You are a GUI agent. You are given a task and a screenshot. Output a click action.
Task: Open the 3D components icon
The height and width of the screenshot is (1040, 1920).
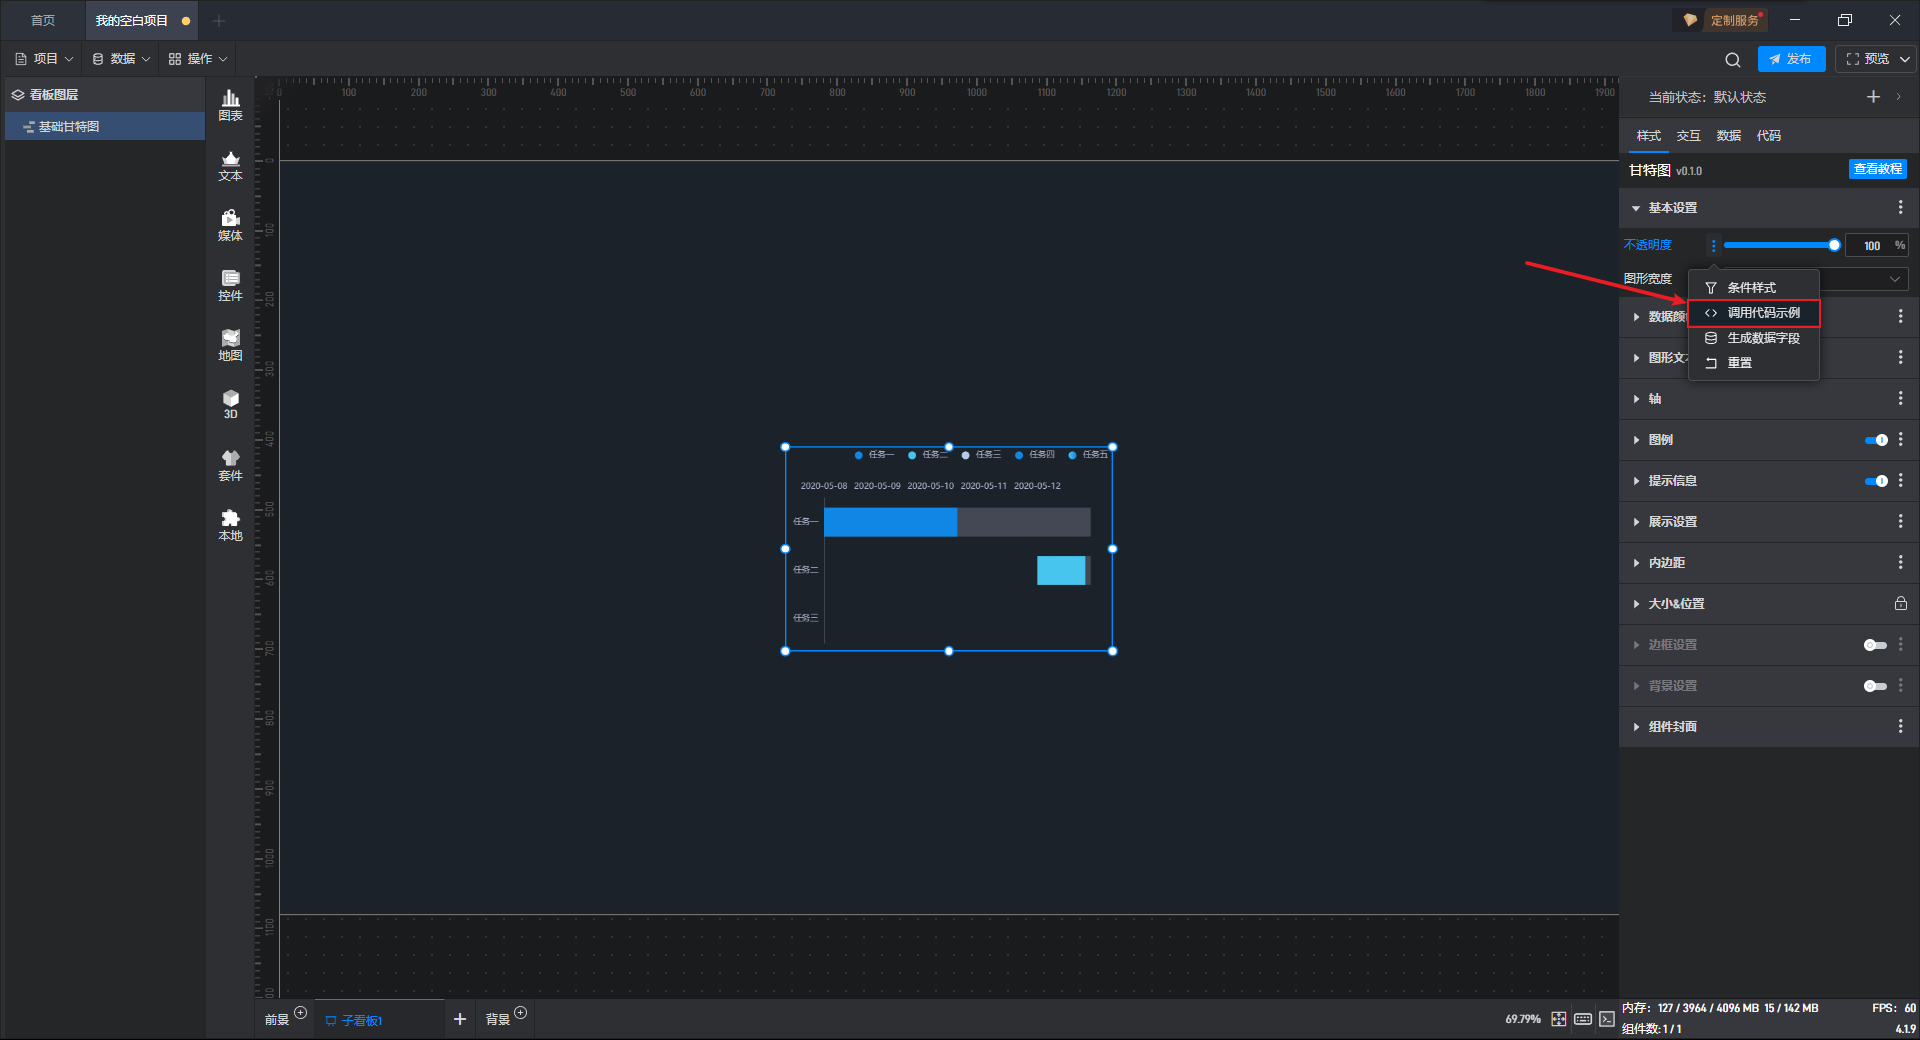pos(230,404)
